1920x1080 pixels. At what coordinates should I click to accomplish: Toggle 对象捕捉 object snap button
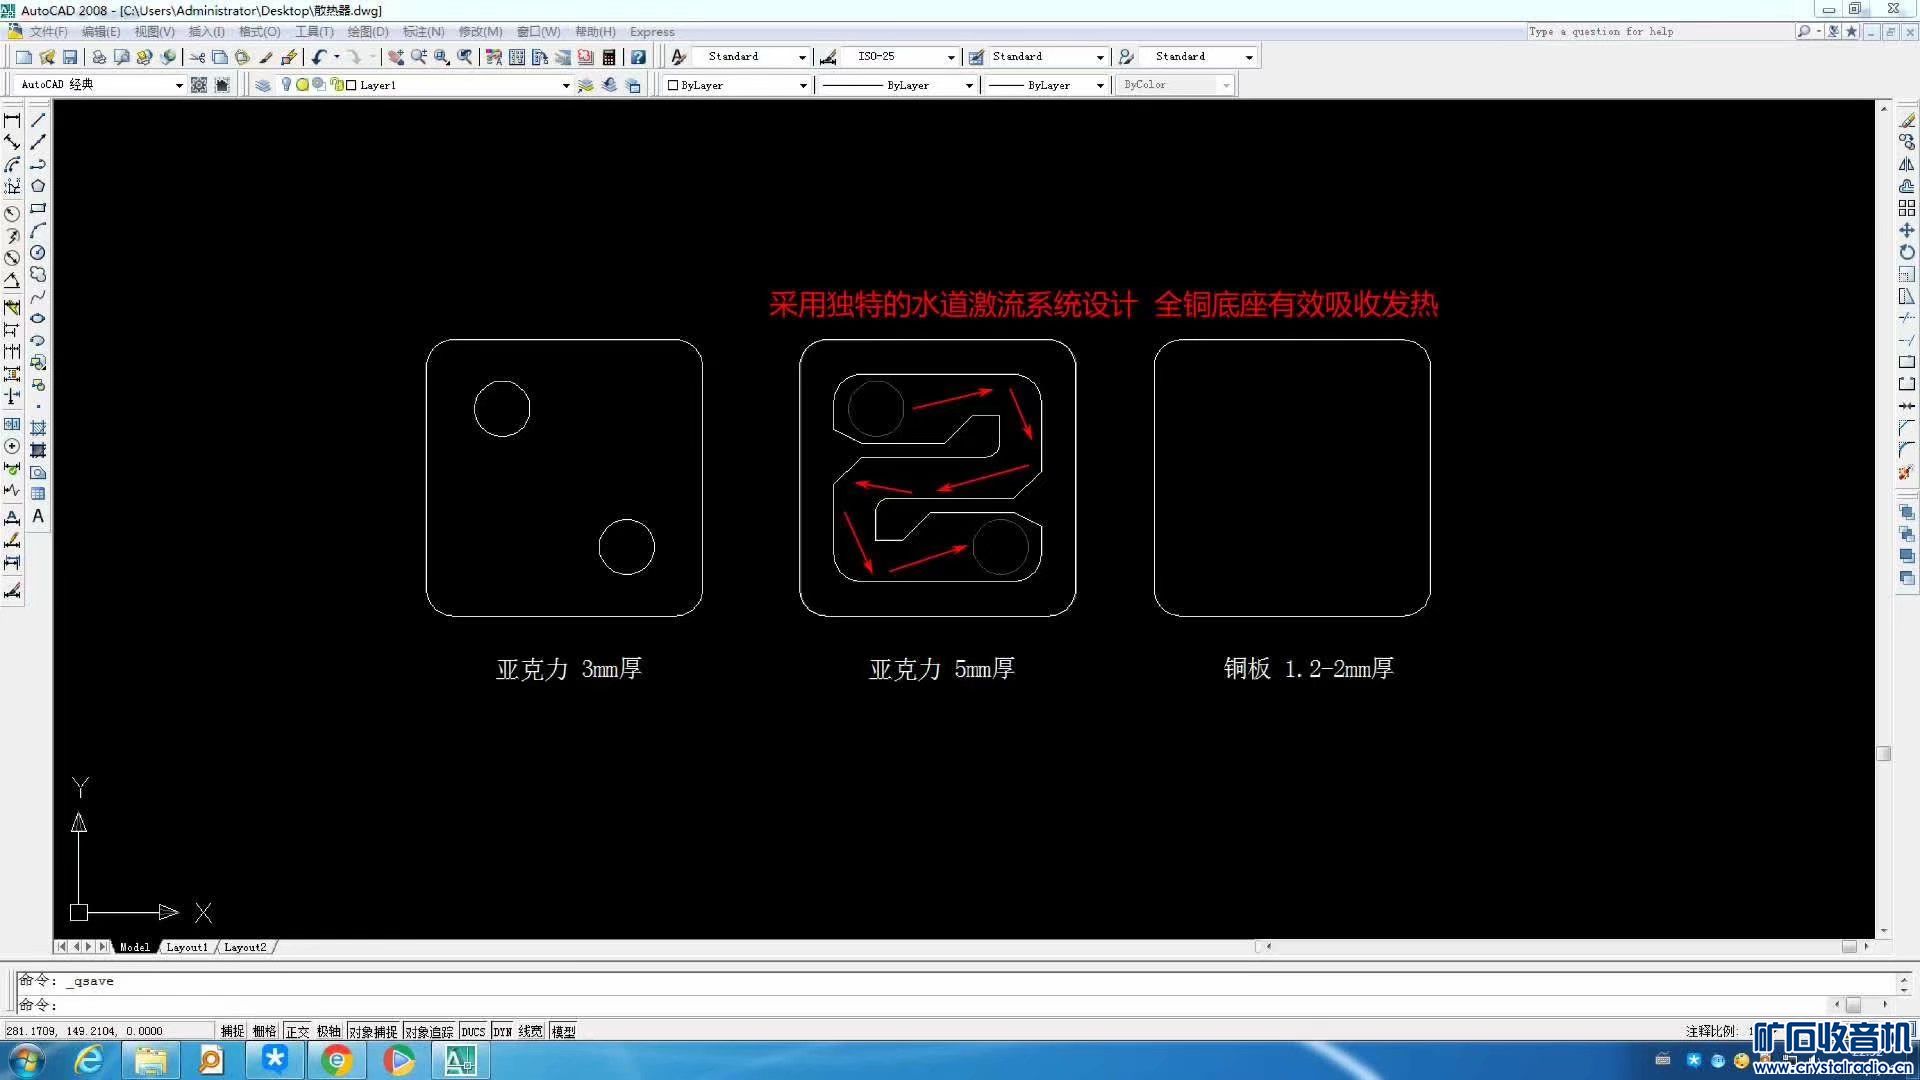(x=373, y=1031)
